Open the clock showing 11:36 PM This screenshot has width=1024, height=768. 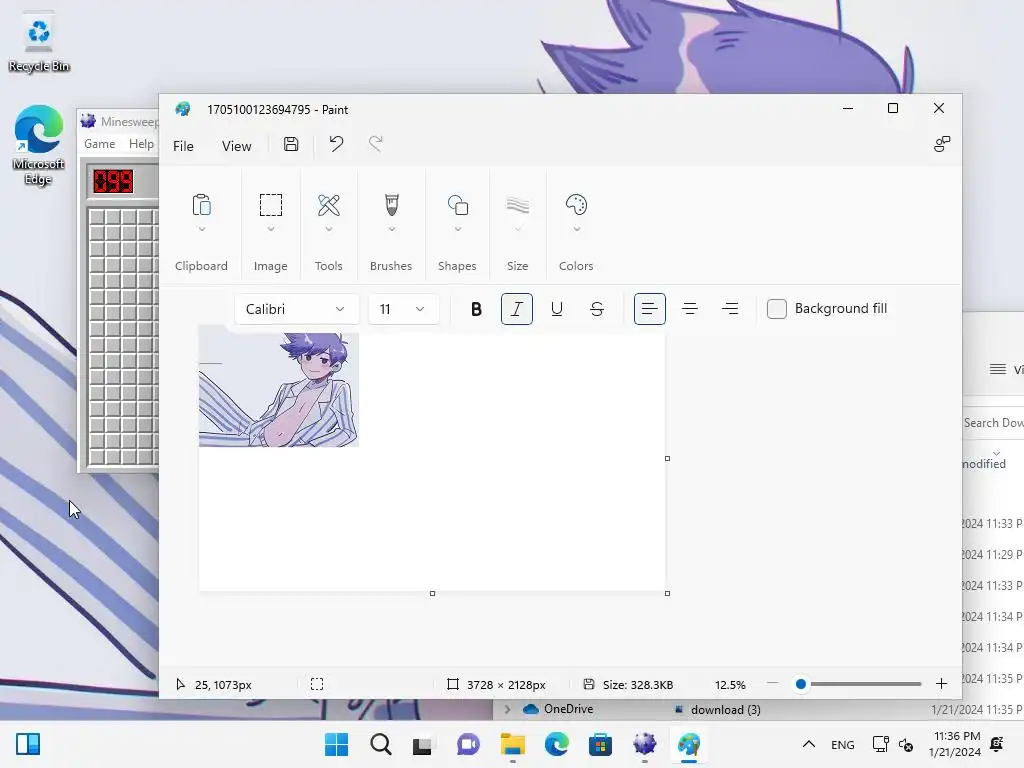[x=955, y=744]
